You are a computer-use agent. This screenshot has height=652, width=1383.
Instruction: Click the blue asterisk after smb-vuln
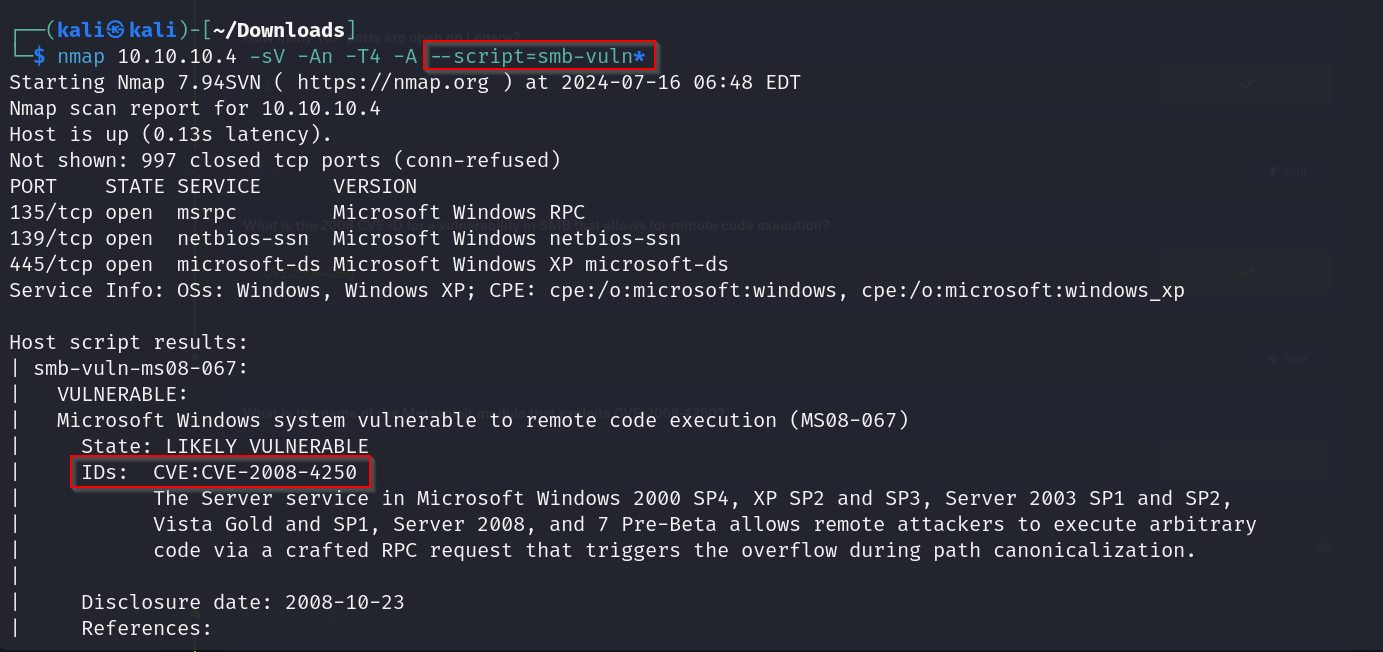tap(639, 56)
